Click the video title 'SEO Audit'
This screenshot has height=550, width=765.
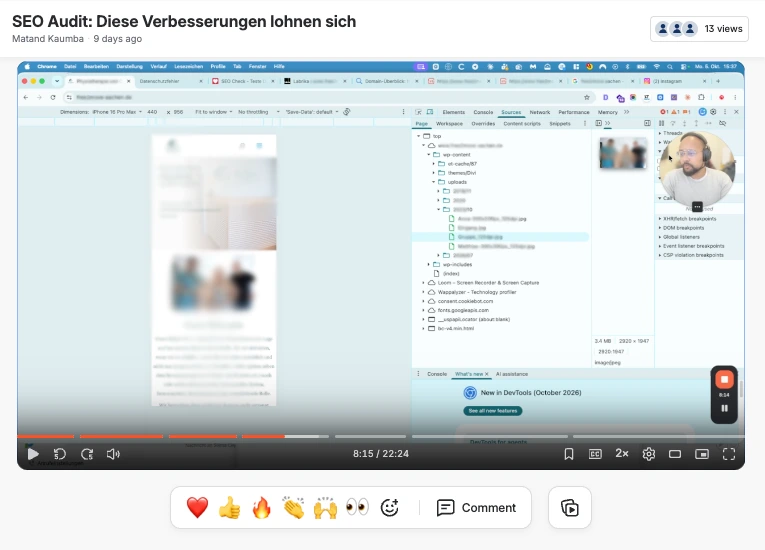[184, 21]
